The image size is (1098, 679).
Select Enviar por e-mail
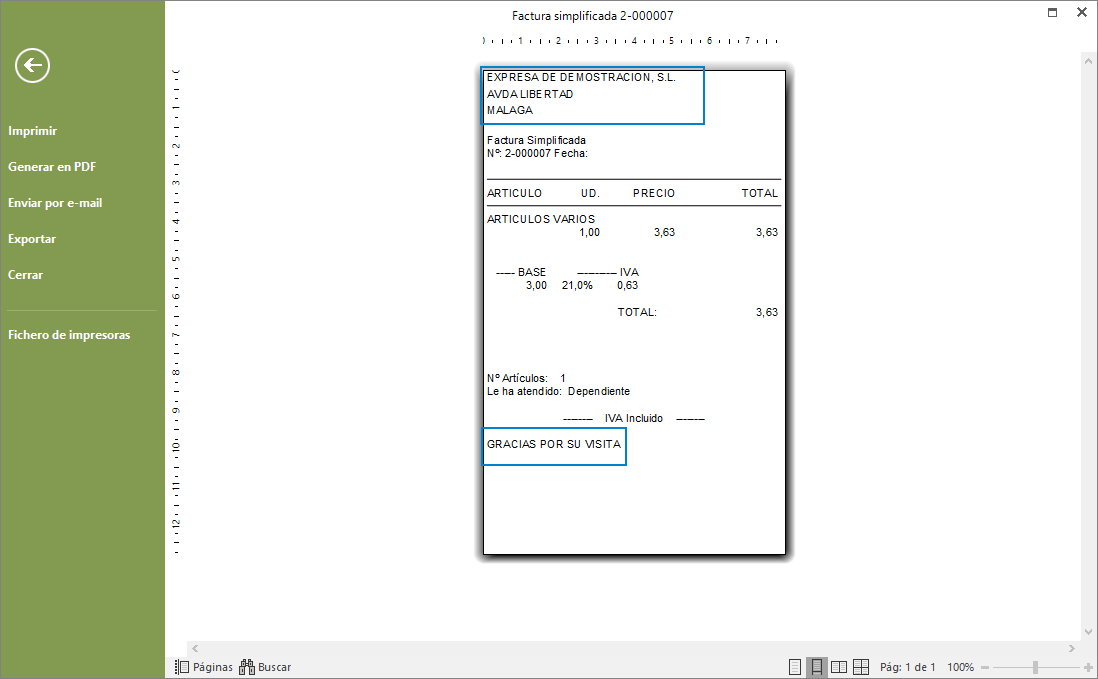click(x=55, y=203)
